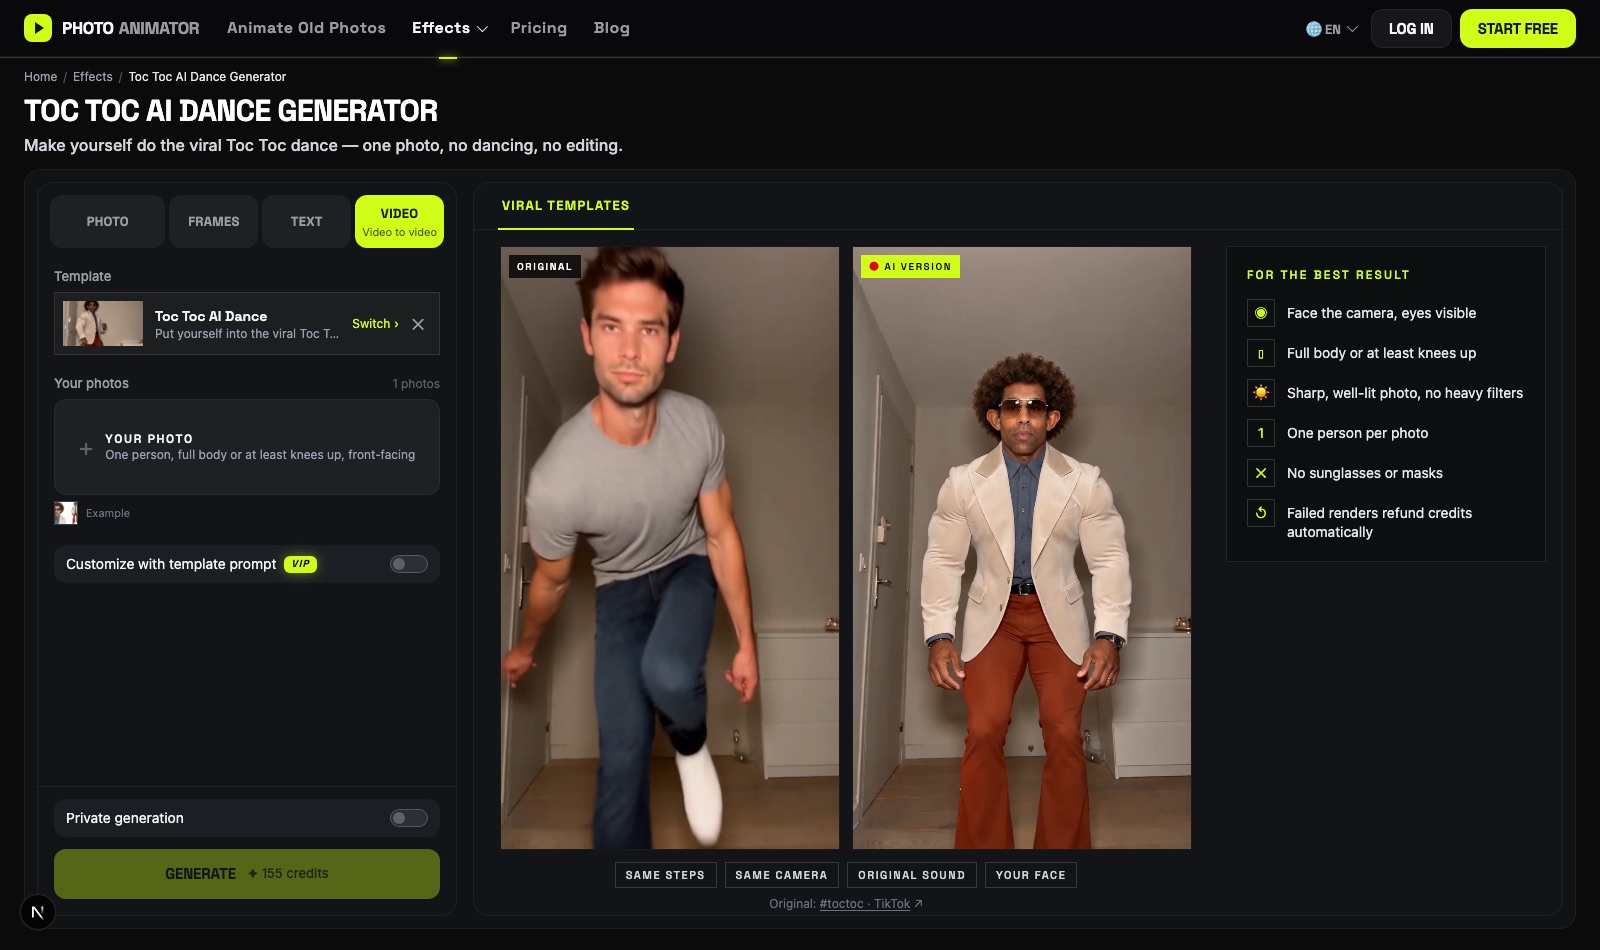Image resolution: width=1600 pixels, height=950 pixels.
Task: Remove the Toc Toc AI Dance template
Action: tap(418, 324)
